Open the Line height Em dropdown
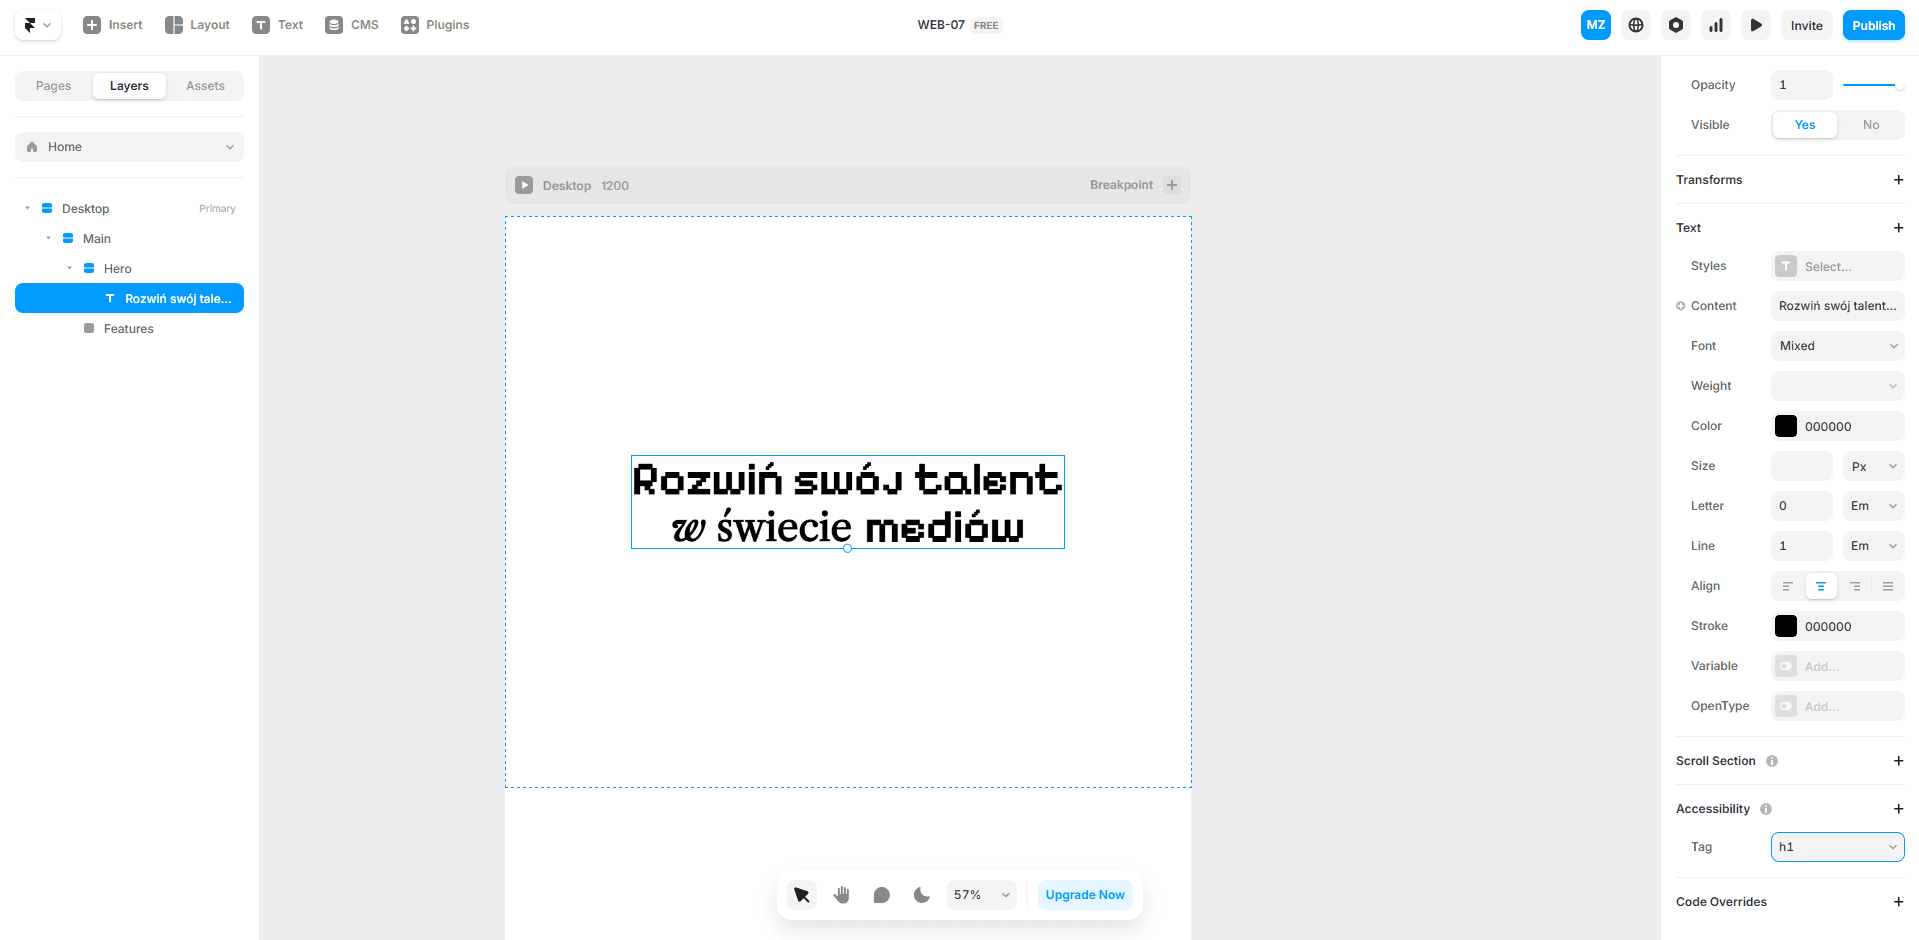 click(1873, 546)
